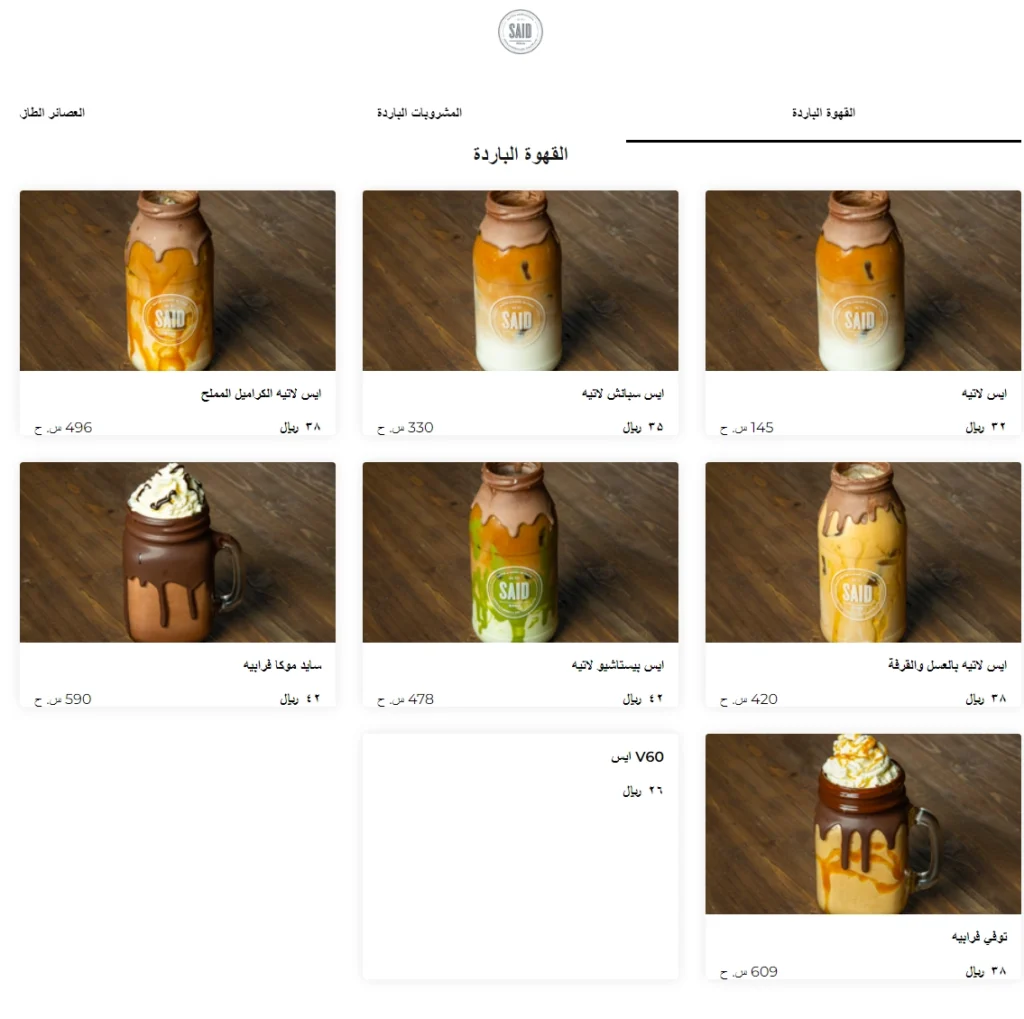Click the 609 calories label
Image resolution: width=1024 pixels, height=1019 pixels.
pos(749,972)
